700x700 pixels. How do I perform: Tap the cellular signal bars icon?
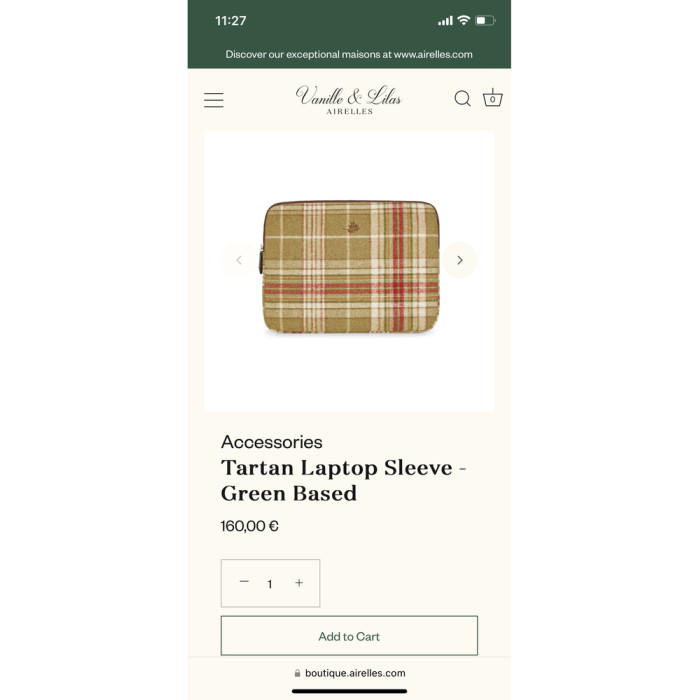[x=445, y=21]
